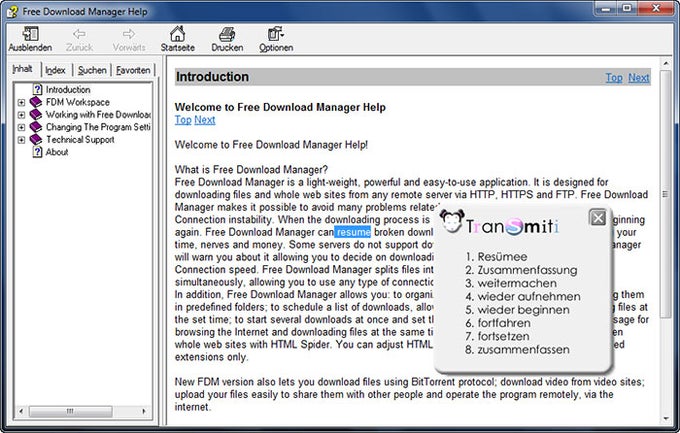The width and height of the screenshot is (680, 433).
Task: Click the Next link in header bar
Action: pos(638,78)
